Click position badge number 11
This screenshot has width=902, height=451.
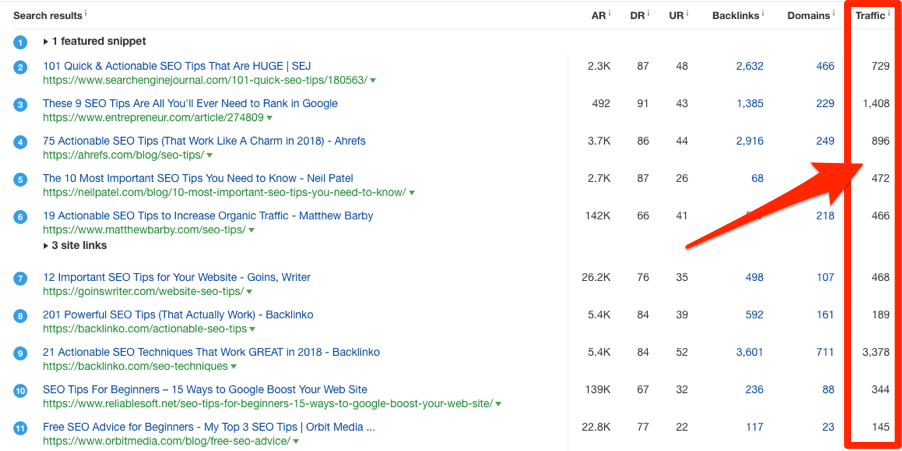tap(20, 428)
